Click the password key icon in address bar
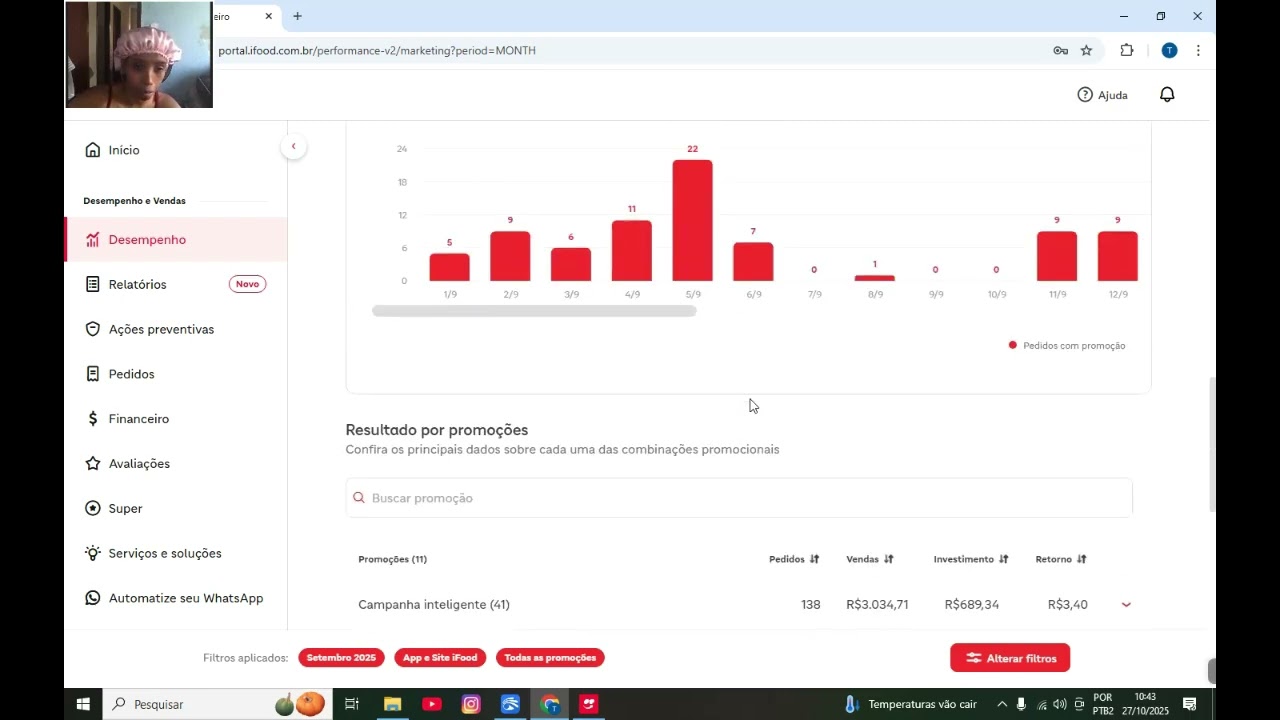Image resolution: width=1280 pixels, height=720 pixels. (1060, 50)
